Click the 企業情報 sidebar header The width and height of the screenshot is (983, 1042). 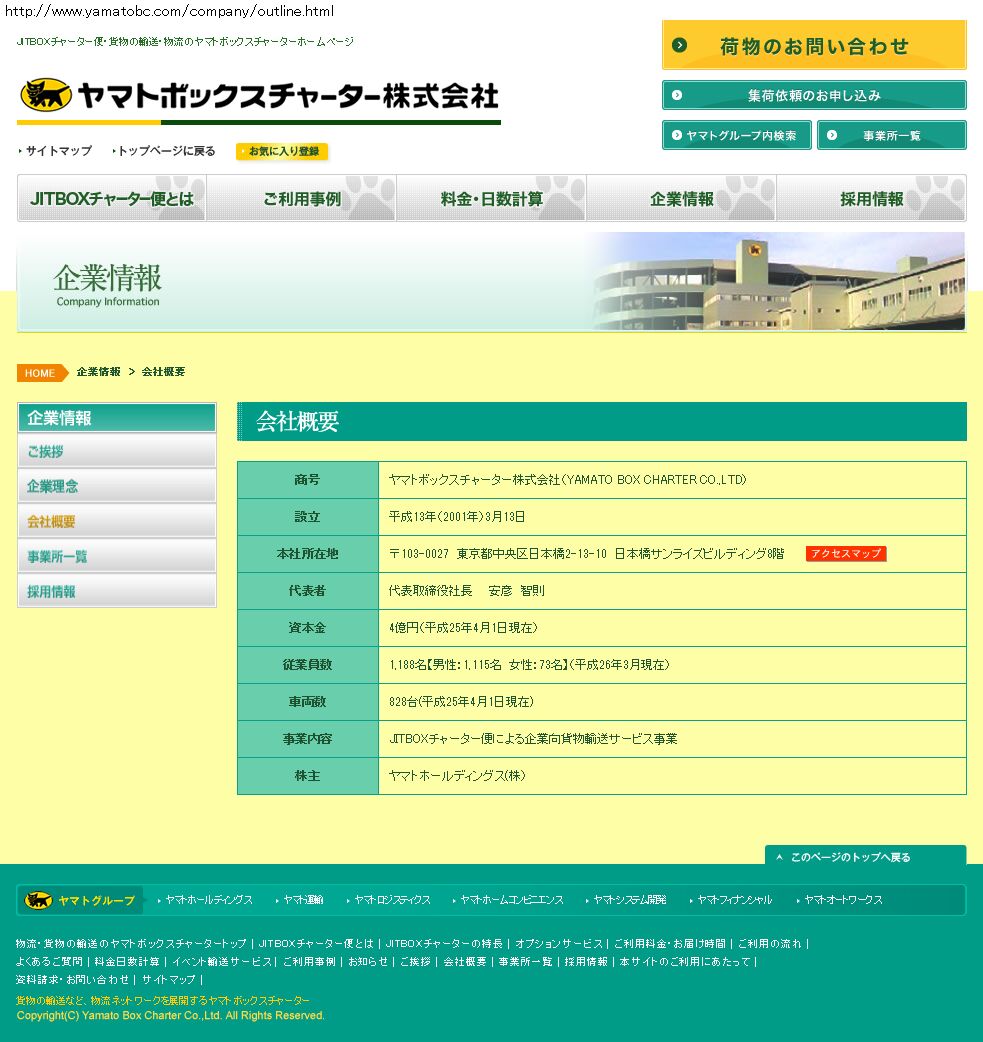[117, 418]
